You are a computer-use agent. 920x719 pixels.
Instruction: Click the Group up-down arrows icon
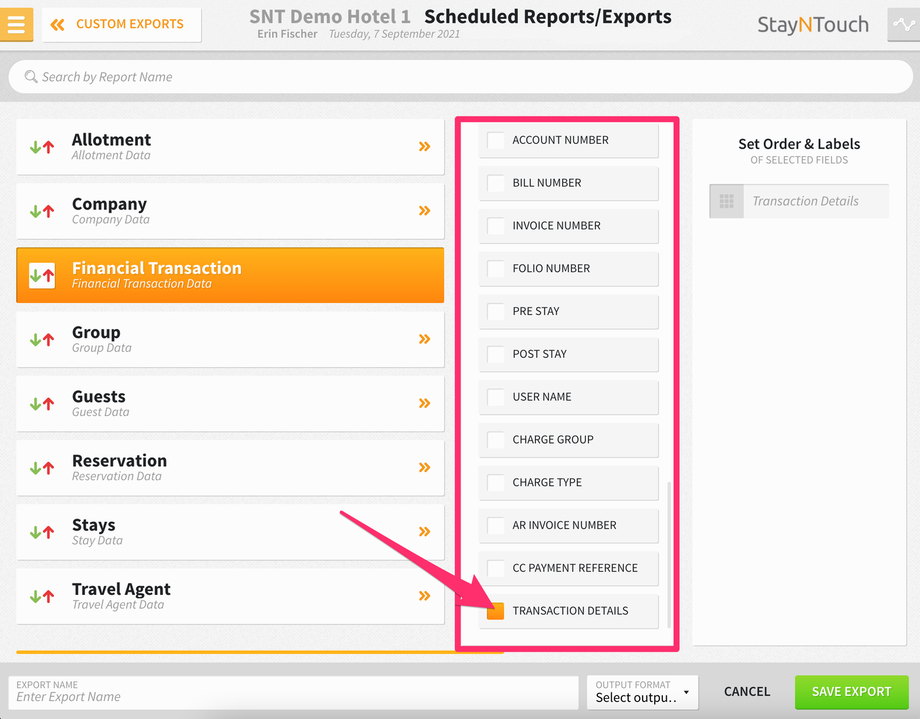pos(42,339)
